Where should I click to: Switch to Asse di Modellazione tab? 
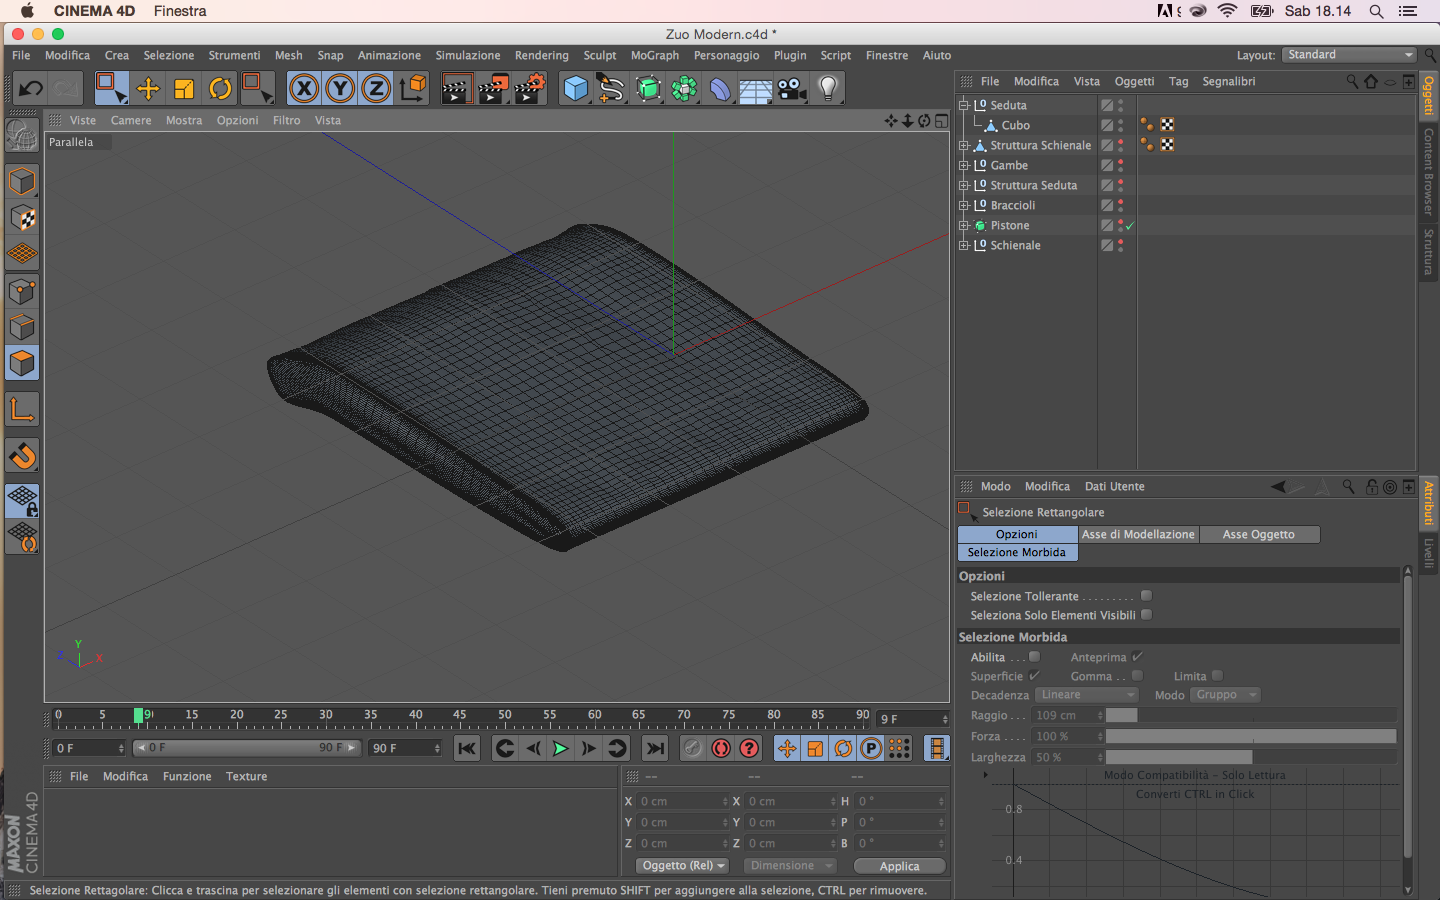pos(1138,534)
